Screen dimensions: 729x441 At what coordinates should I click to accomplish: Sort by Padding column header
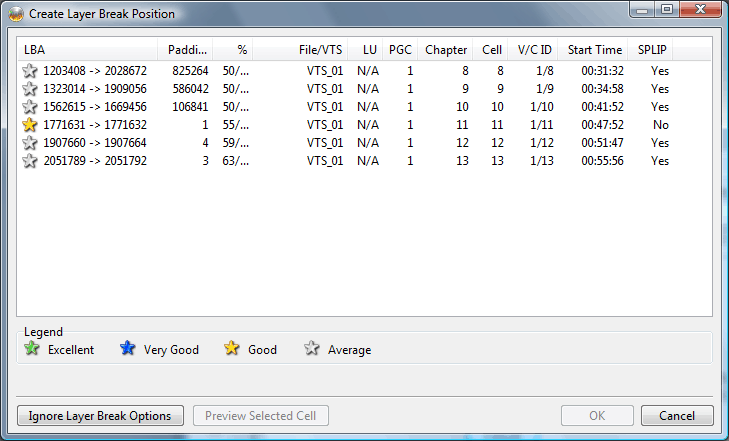tap(186, 49)
